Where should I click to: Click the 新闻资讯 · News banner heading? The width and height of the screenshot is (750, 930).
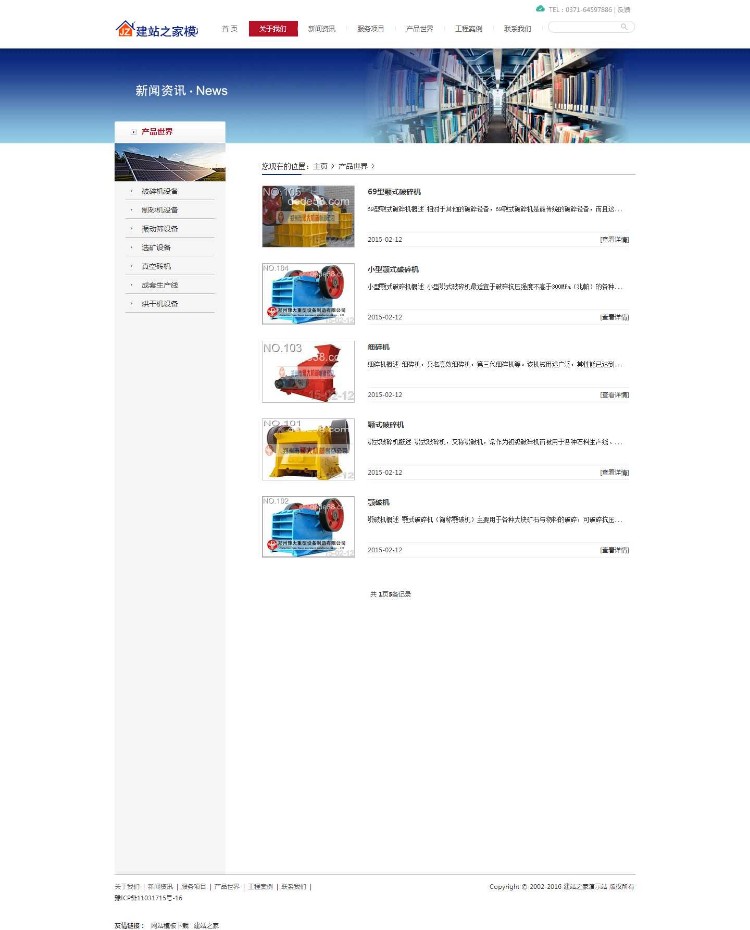point(181,91)
